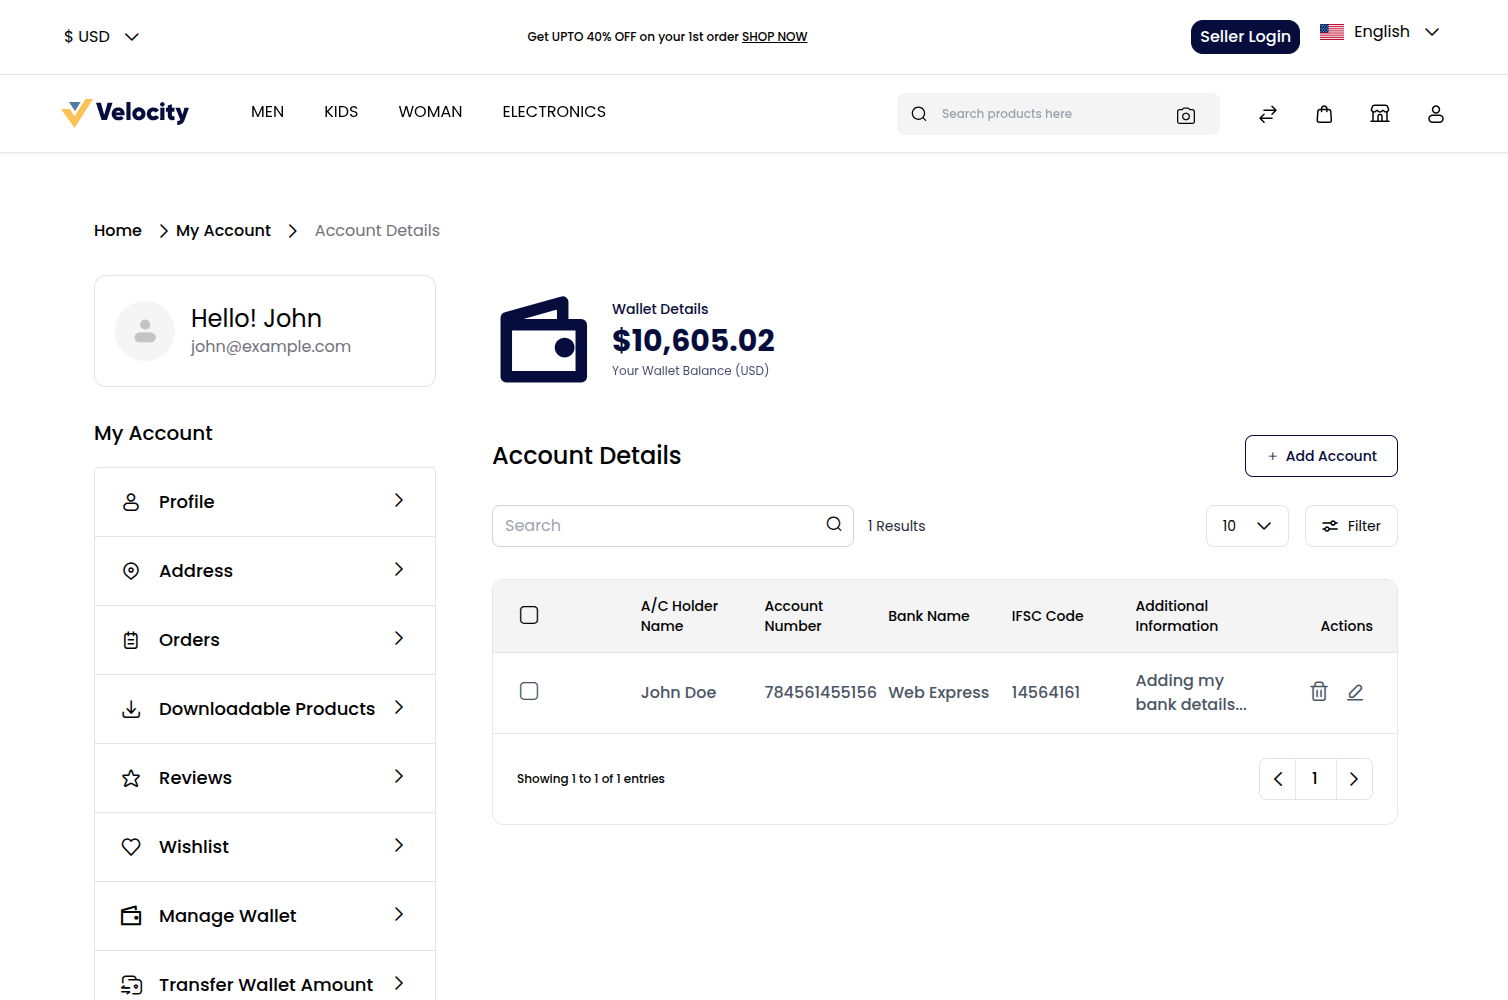Open the English language dropdown

click(1382, 31)
